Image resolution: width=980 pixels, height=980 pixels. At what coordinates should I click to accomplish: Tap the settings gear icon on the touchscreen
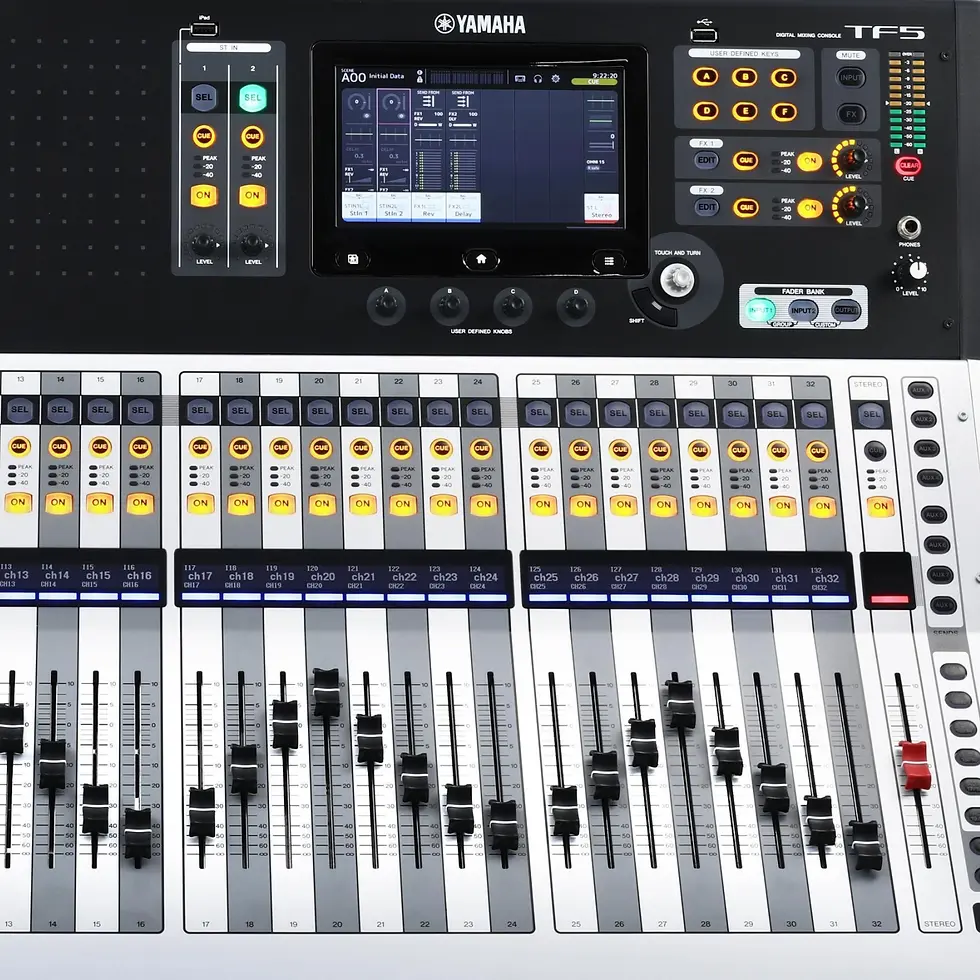coord(556,79)
